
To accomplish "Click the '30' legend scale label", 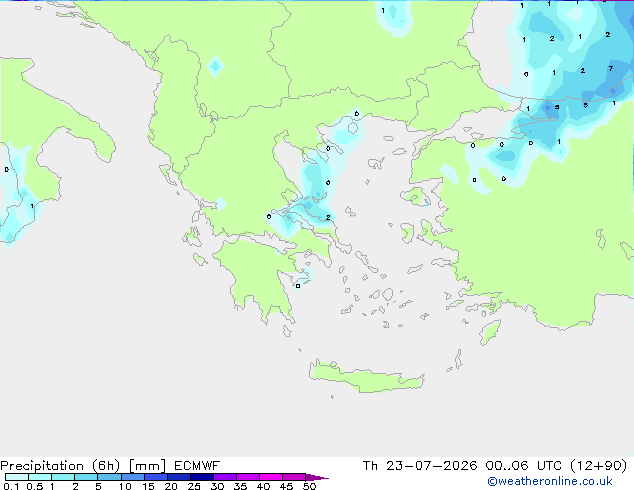I will point(217,486).
